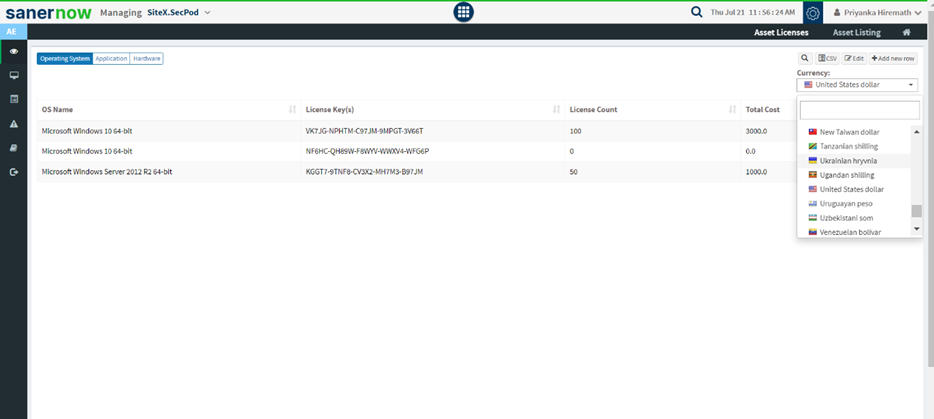Switch to Hardware tab
The image size is (934, 419).
point(147,58)
